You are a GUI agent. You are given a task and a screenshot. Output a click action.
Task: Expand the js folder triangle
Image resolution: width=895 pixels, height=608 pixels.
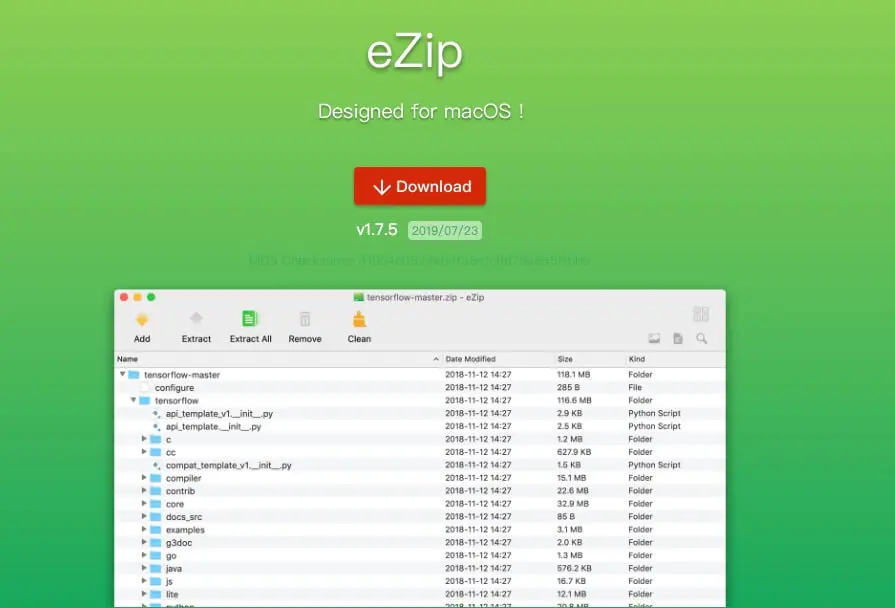pos(144,581)
